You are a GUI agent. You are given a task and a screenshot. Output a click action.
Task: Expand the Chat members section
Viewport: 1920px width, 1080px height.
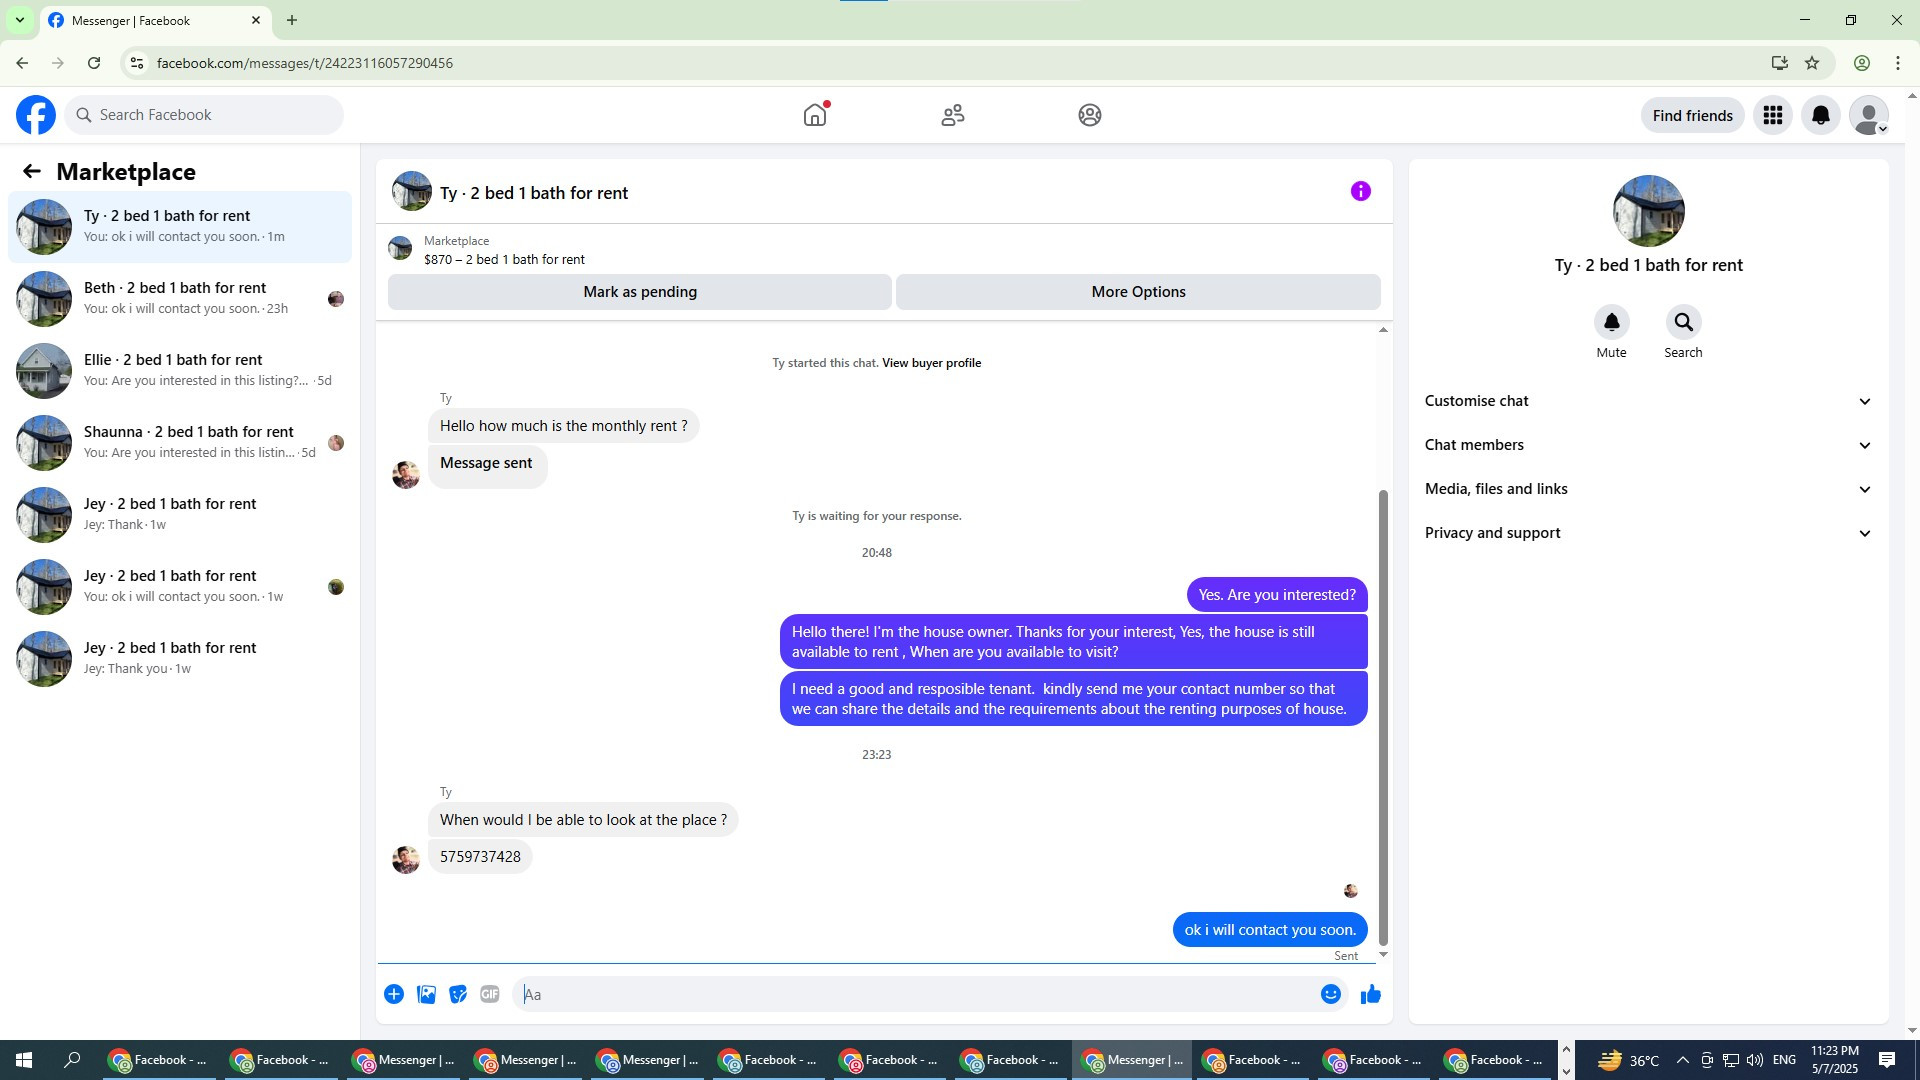pyautogui.click(x=1647, y=445)
